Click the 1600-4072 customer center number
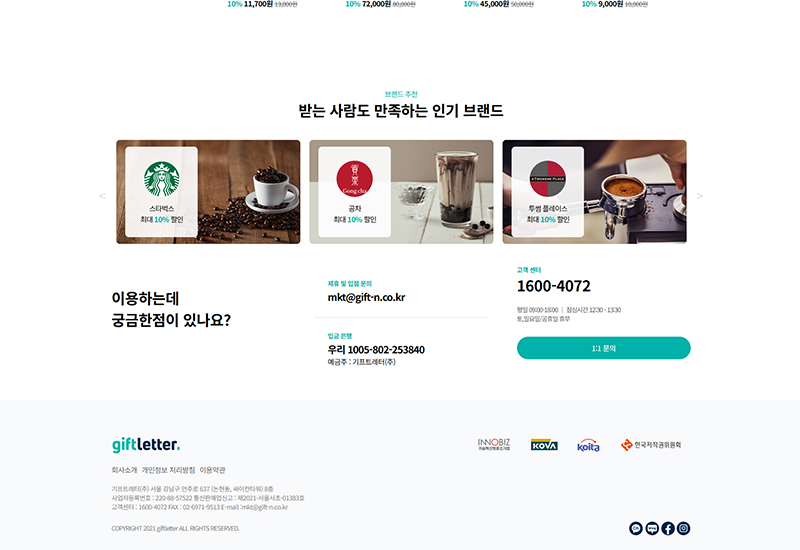Screen dimensions: 800x550 tap(554, 286)
